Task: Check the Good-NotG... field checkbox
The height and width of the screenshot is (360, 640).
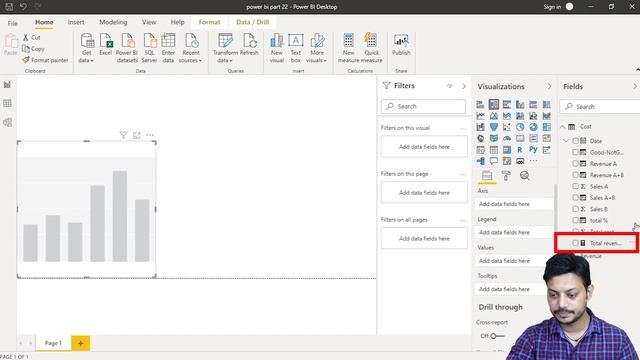Action: (x=575, y=152)
